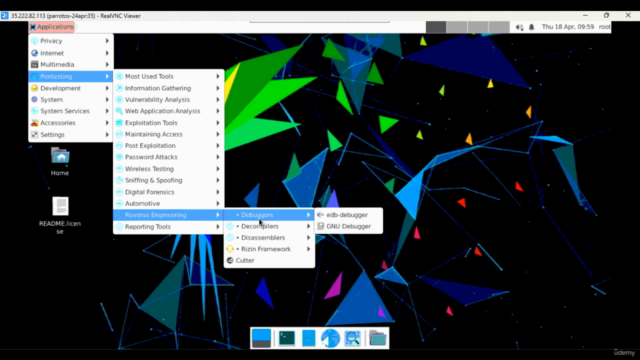Click the Accessories category icon

[35, 123]
